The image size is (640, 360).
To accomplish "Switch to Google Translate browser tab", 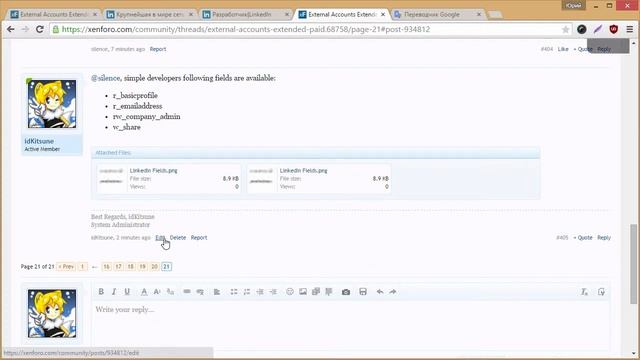I will coord(438,14).
